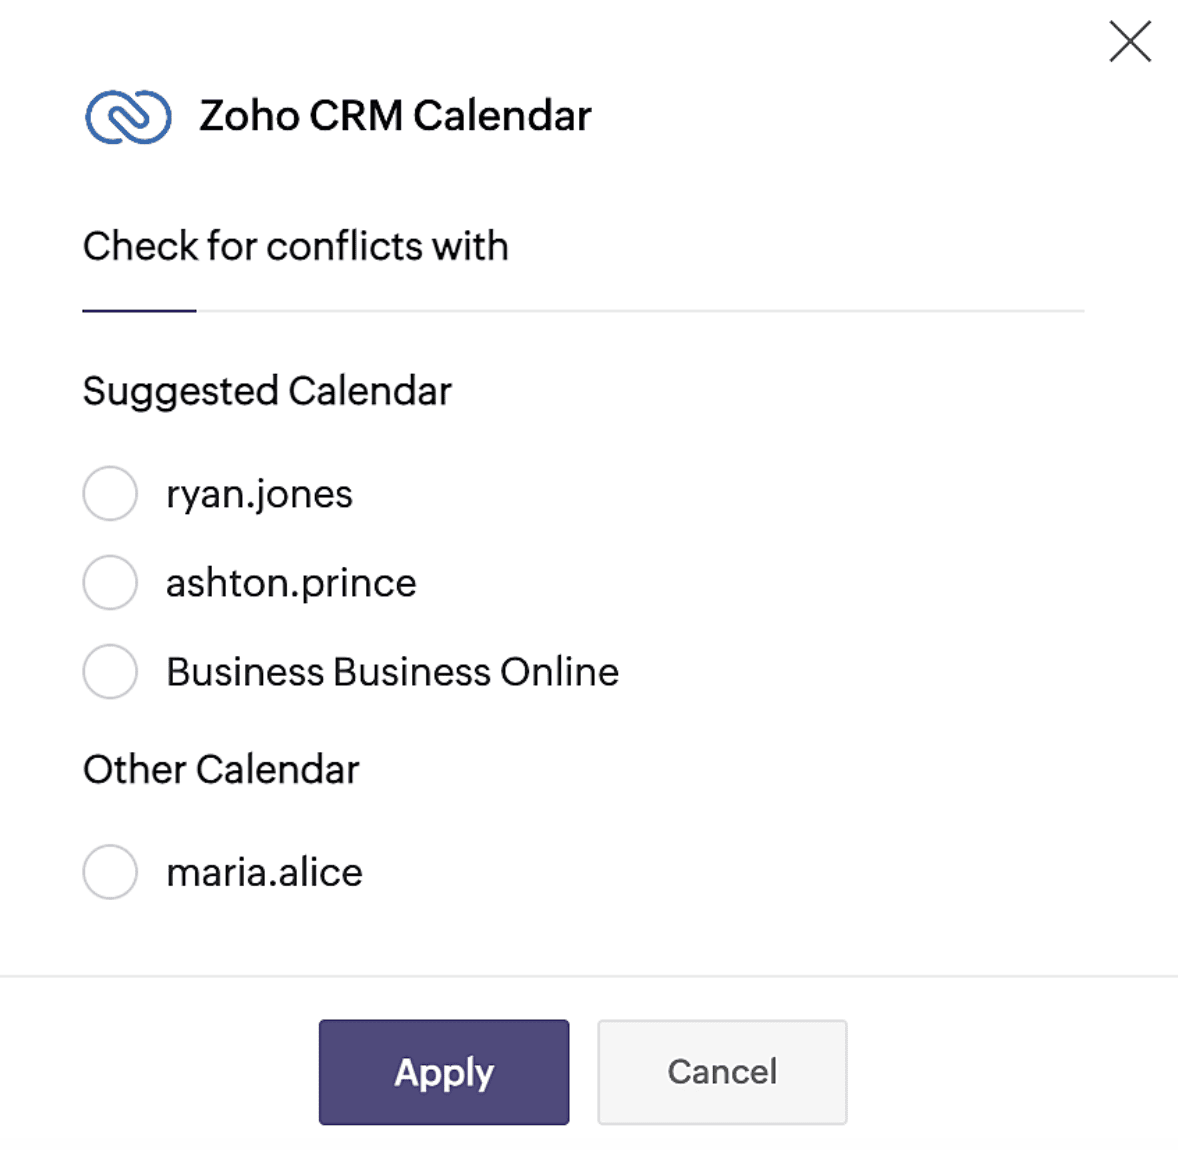Click the Zoho CRM chain-link logo

pos(128,116)
